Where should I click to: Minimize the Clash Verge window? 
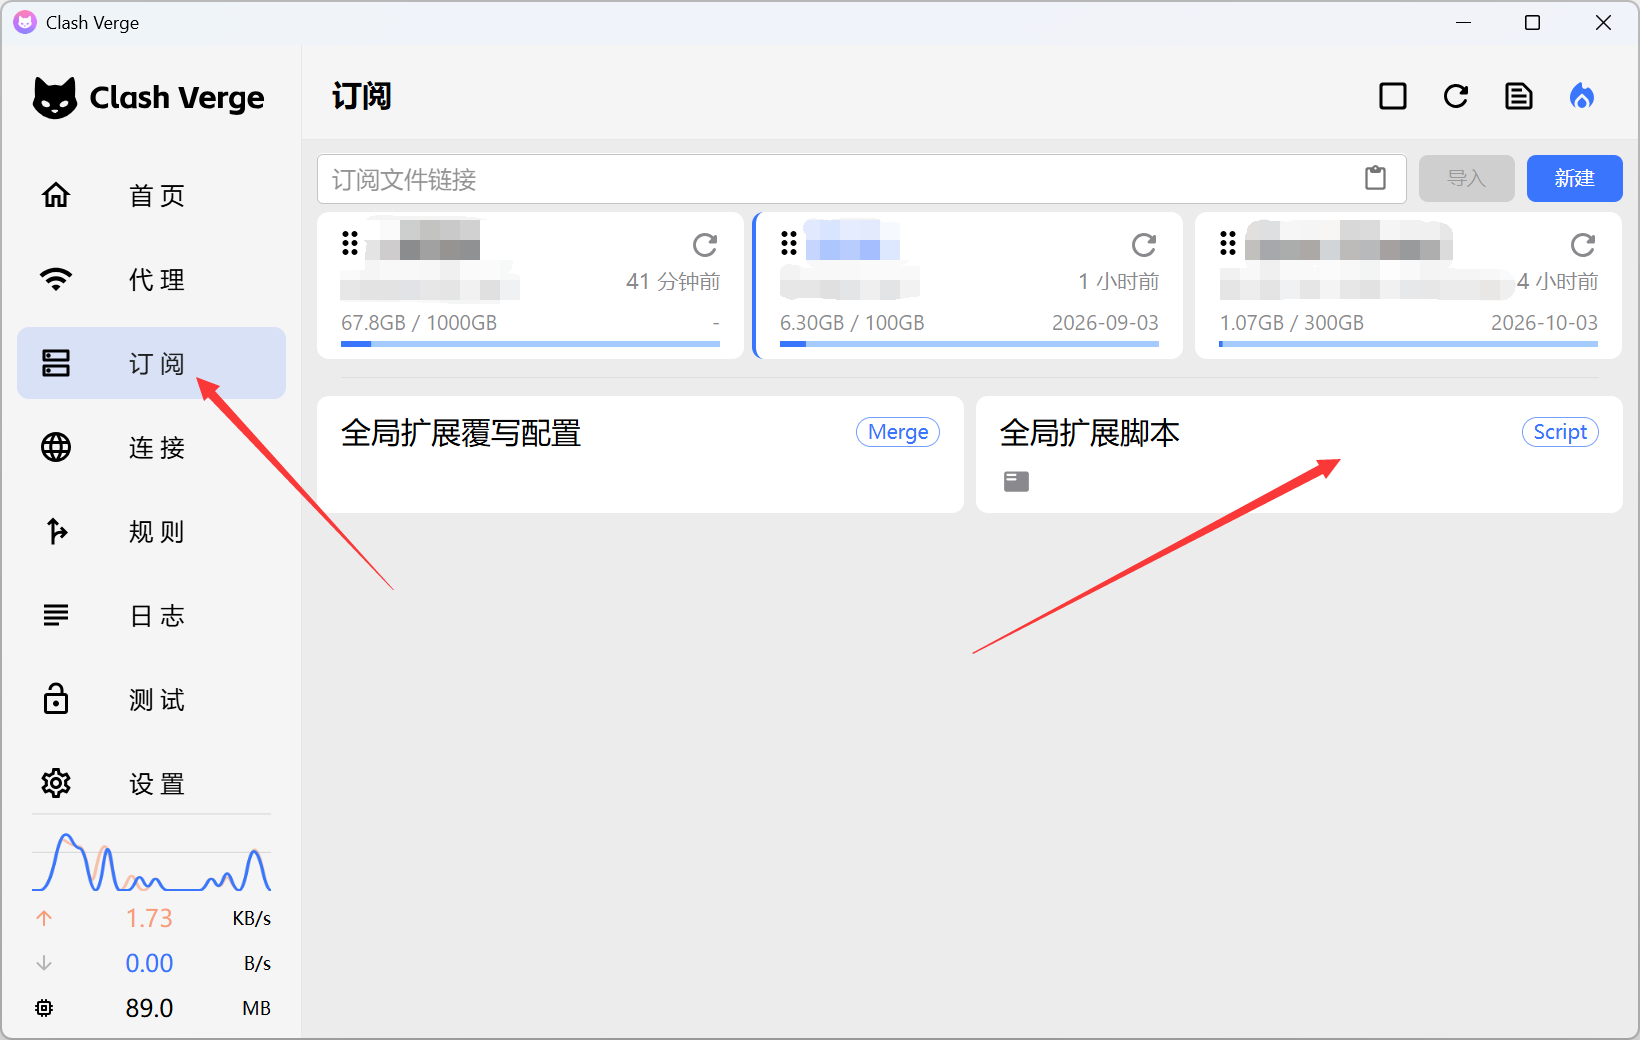[x=1464, y=22]
